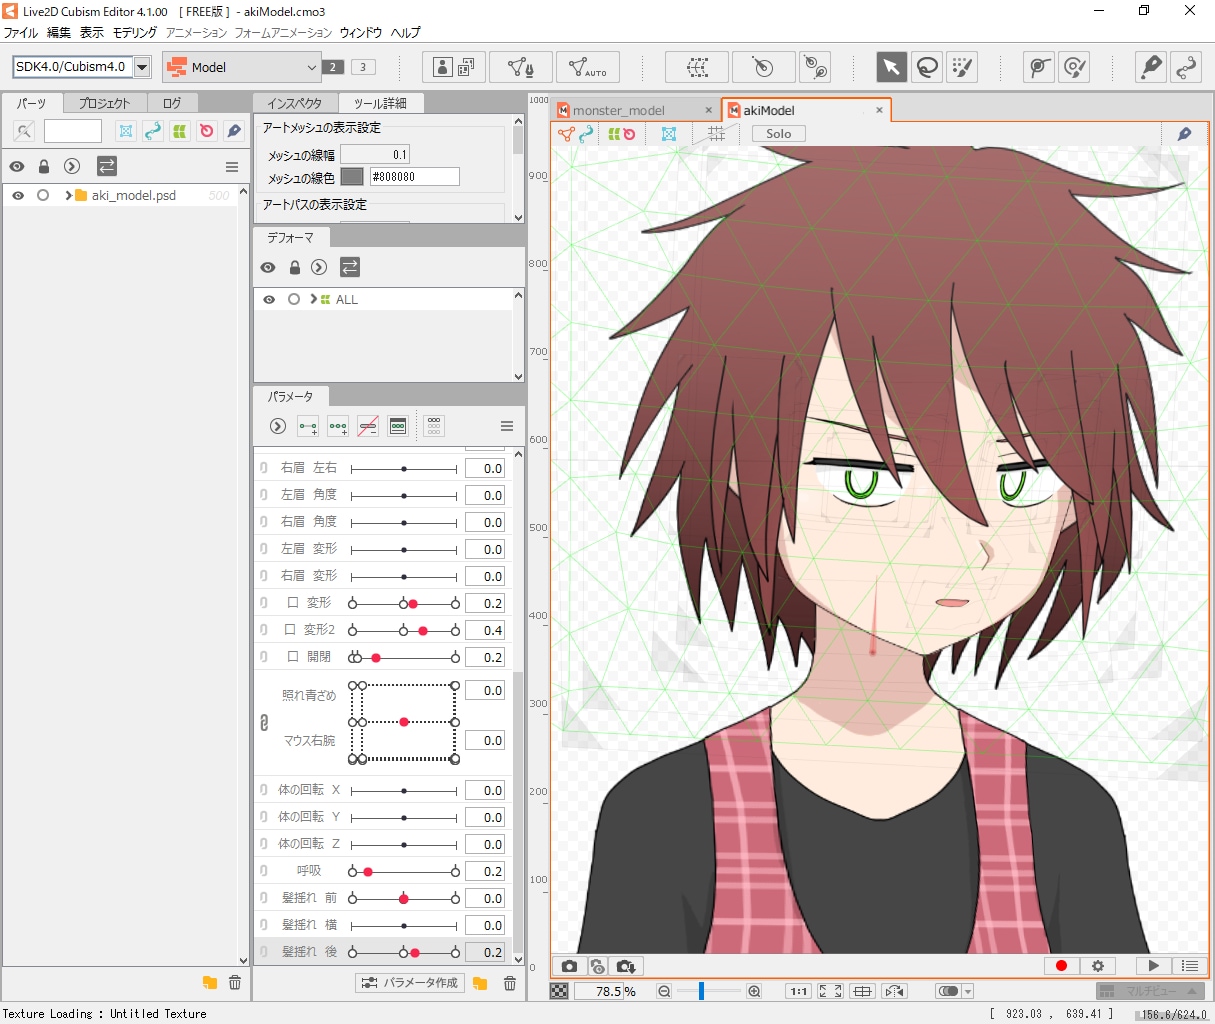Open the SDK4.0/Cubism4.0 version dropdown
Screen dimensions: 1215x1024
(x=142, y=67)
